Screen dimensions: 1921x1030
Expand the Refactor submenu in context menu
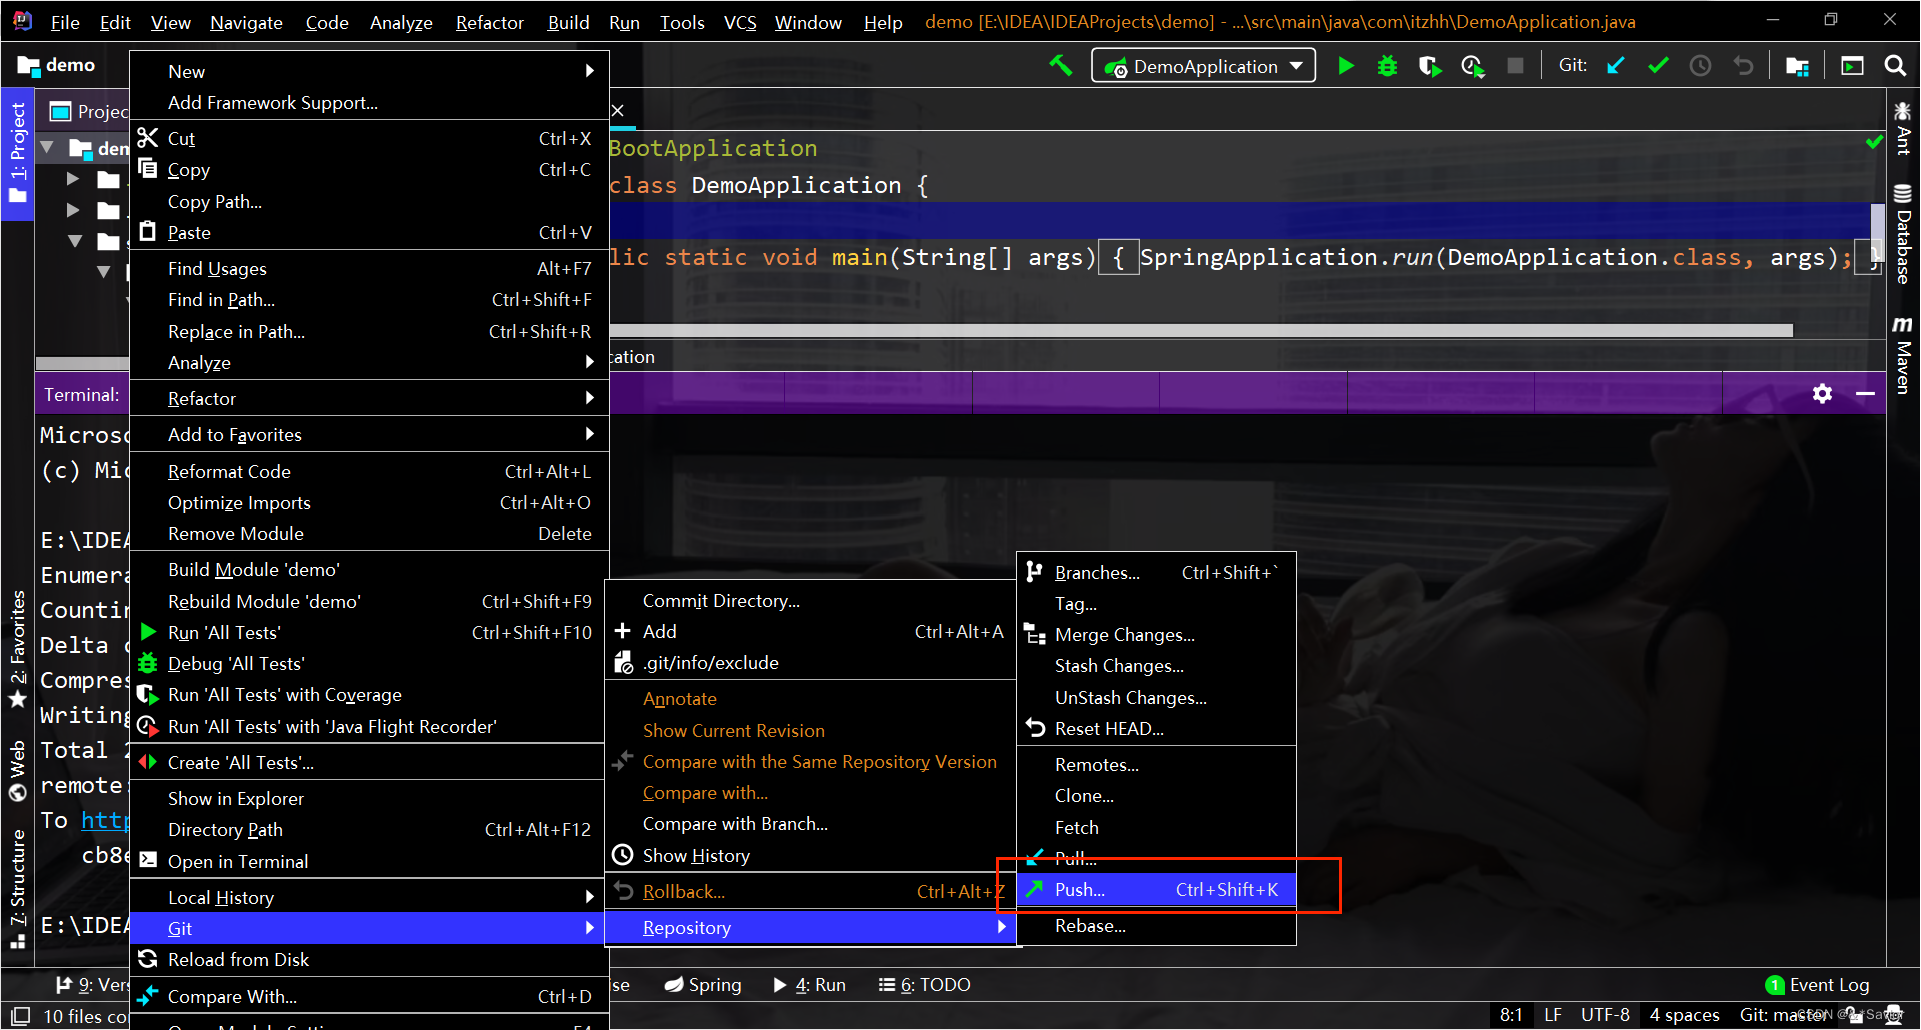pyautogui.click(x=369, y=399)
